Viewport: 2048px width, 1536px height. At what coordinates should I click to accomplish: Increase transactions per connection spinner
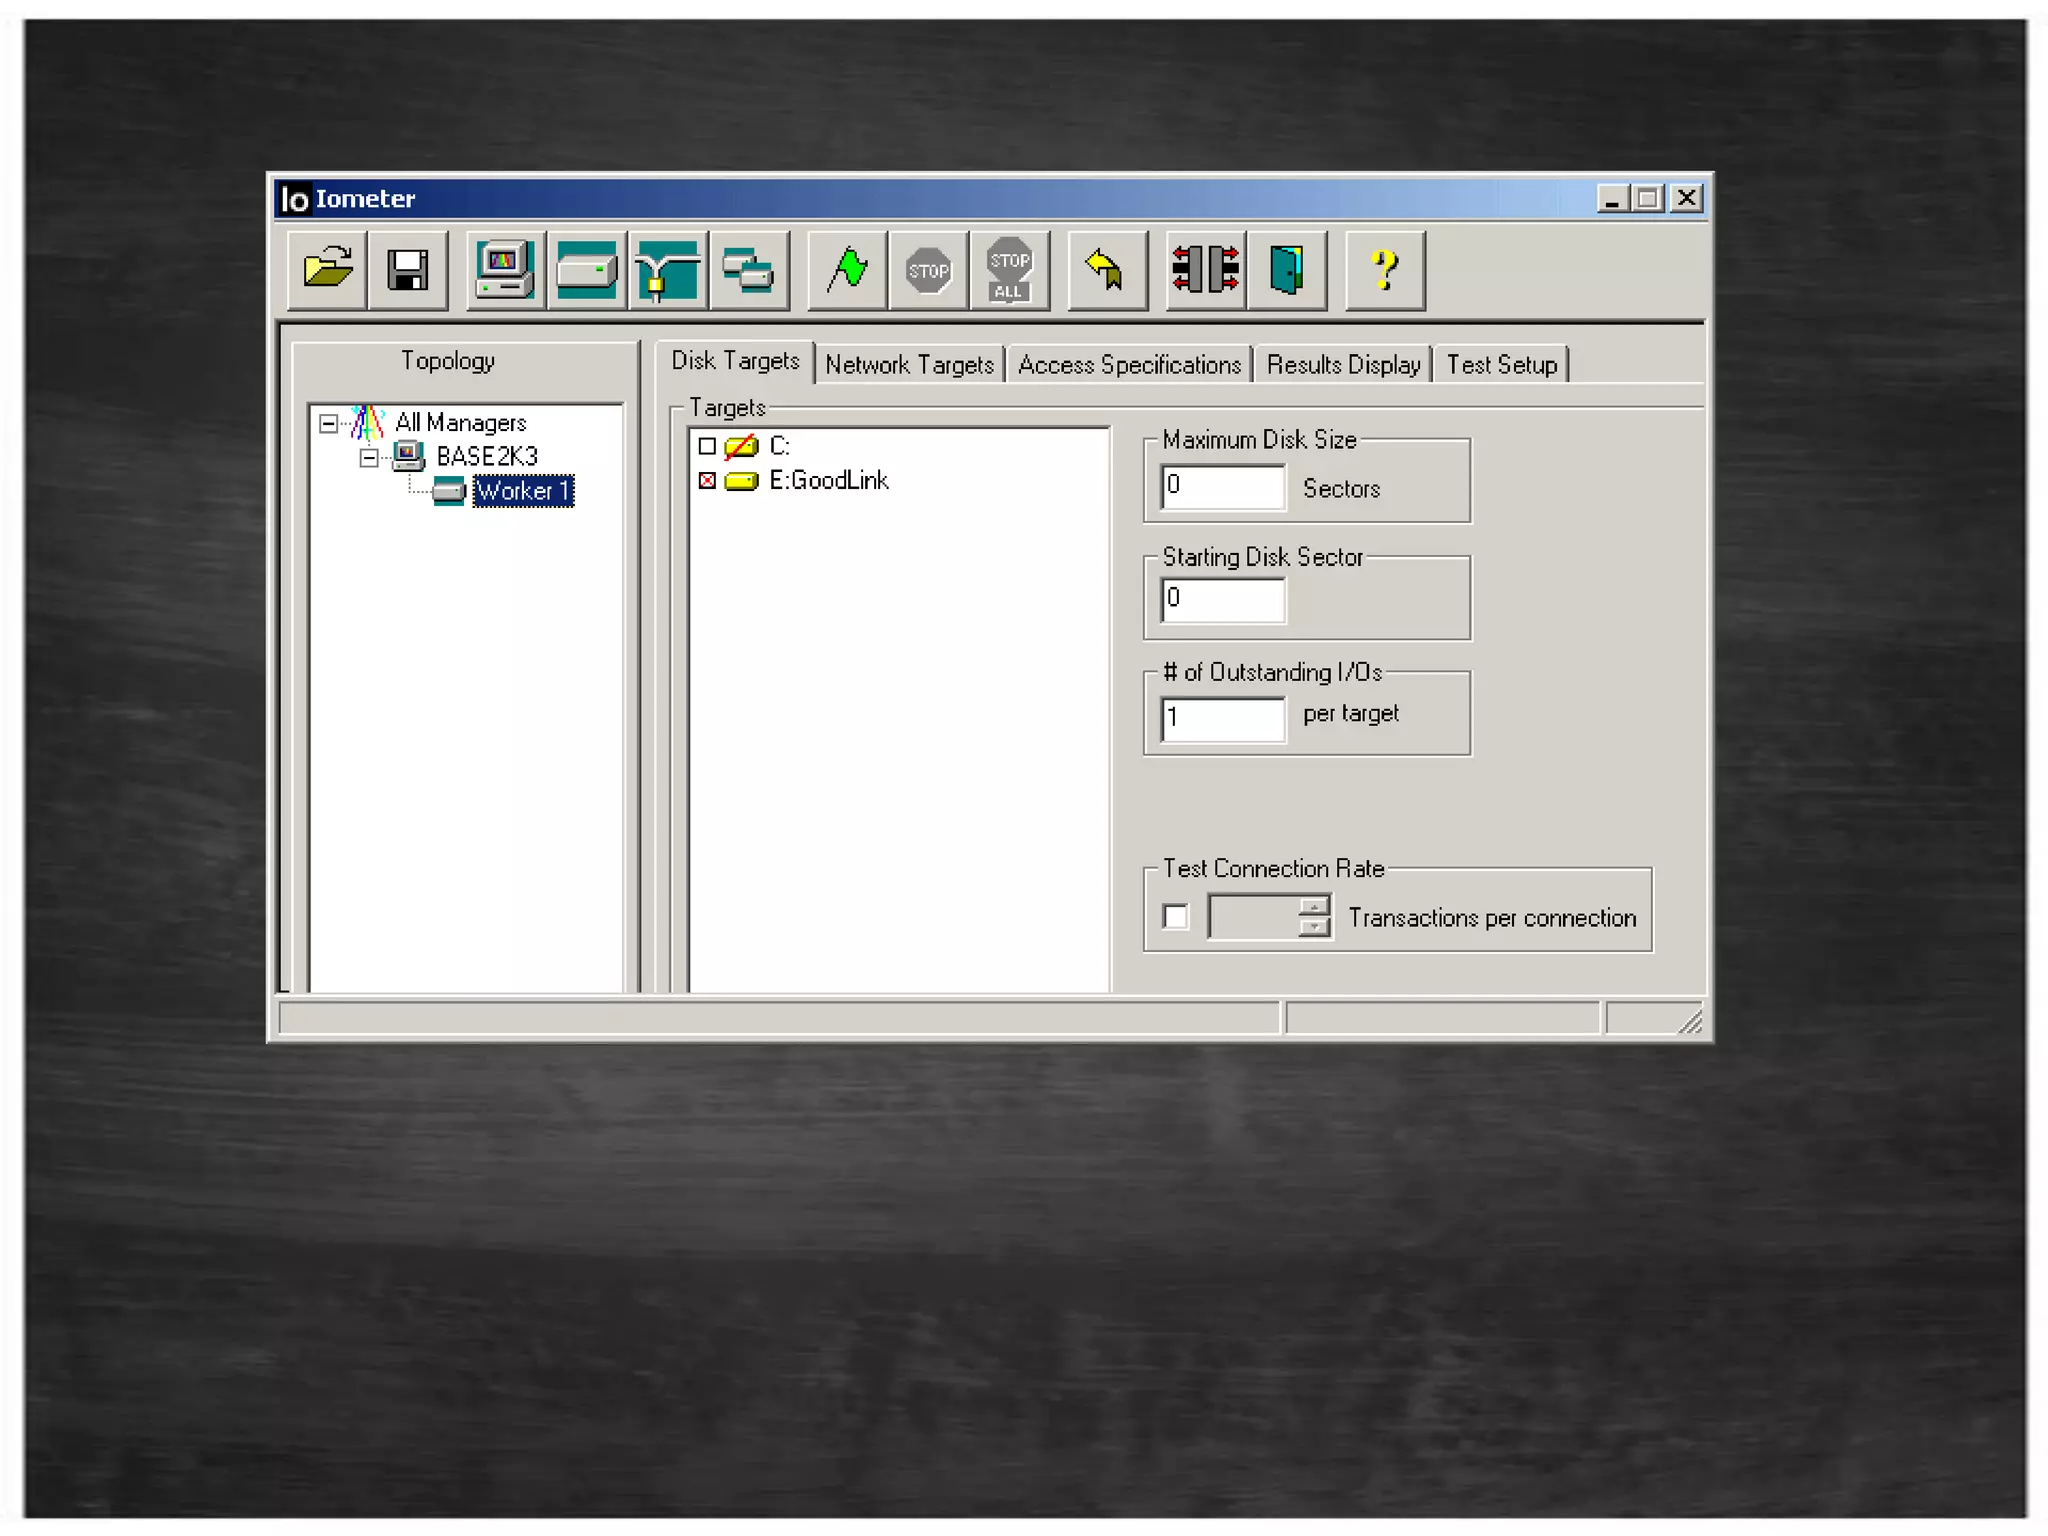1314,906
